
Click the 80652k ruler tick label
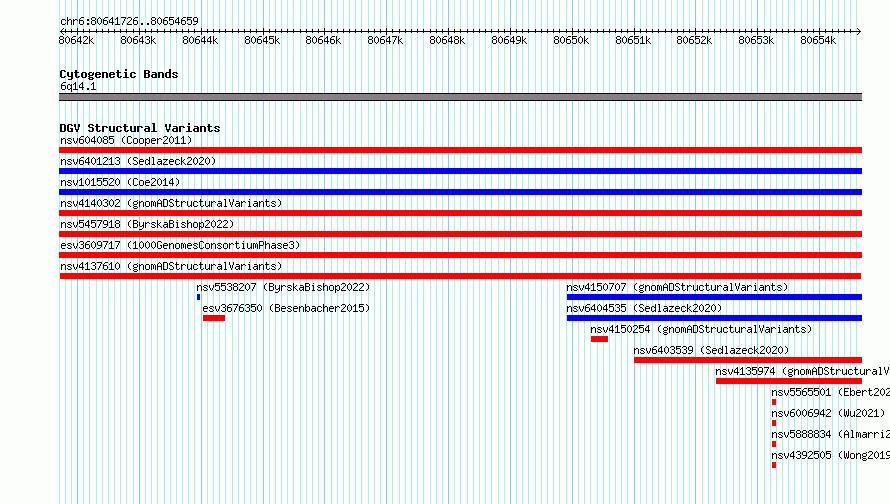coord(694,40)
